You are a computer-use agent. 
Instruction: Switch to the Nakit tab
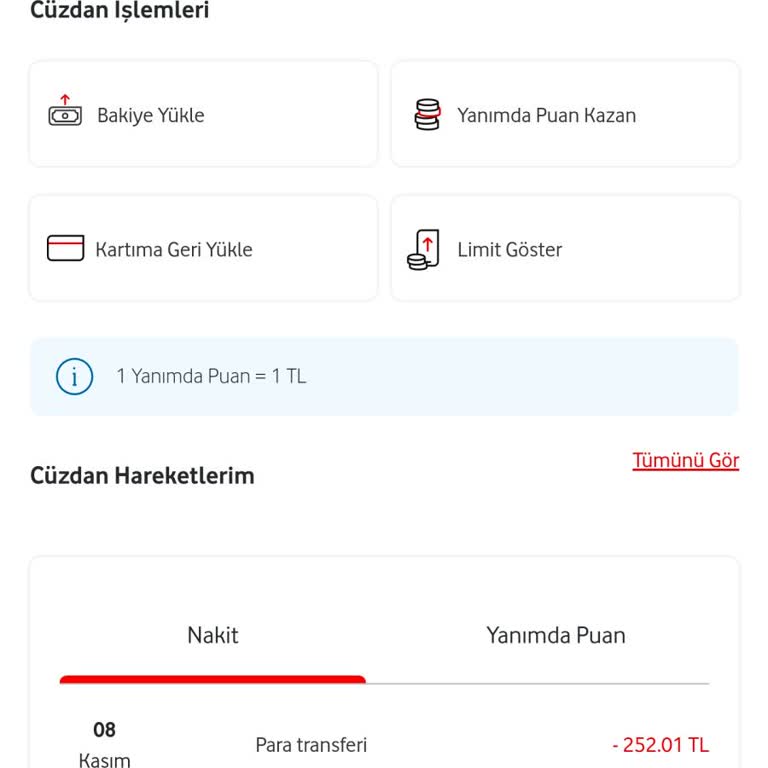[213, 635]
